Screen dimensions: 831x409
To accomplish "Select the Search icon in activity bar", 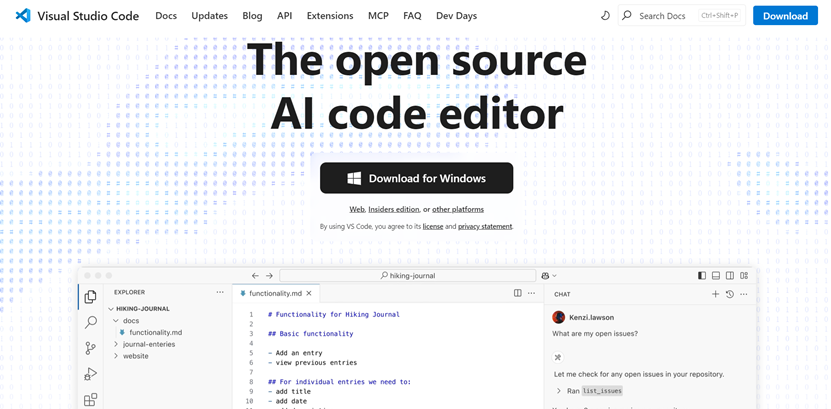I will point(91,322).
